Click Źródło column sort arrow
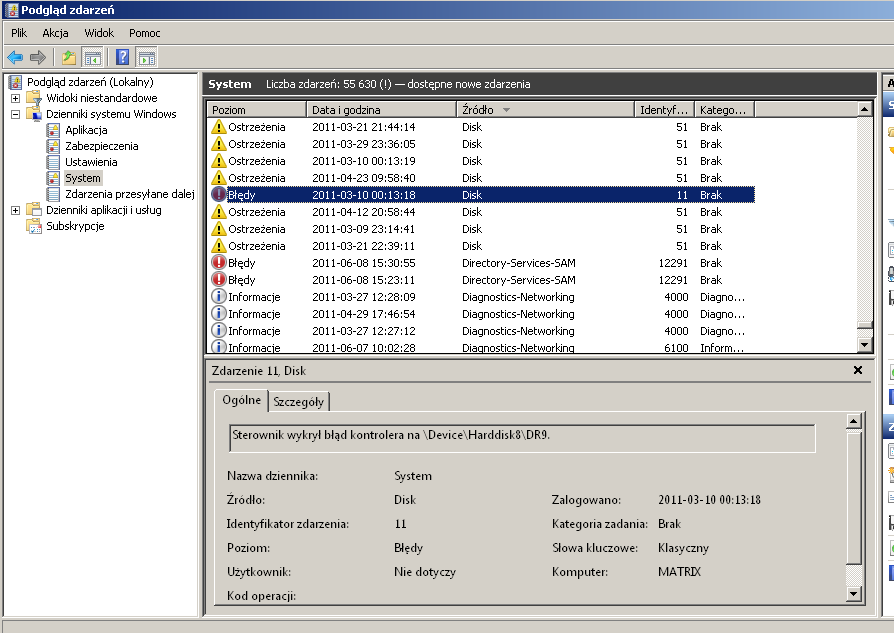 [x=506, y=110]
